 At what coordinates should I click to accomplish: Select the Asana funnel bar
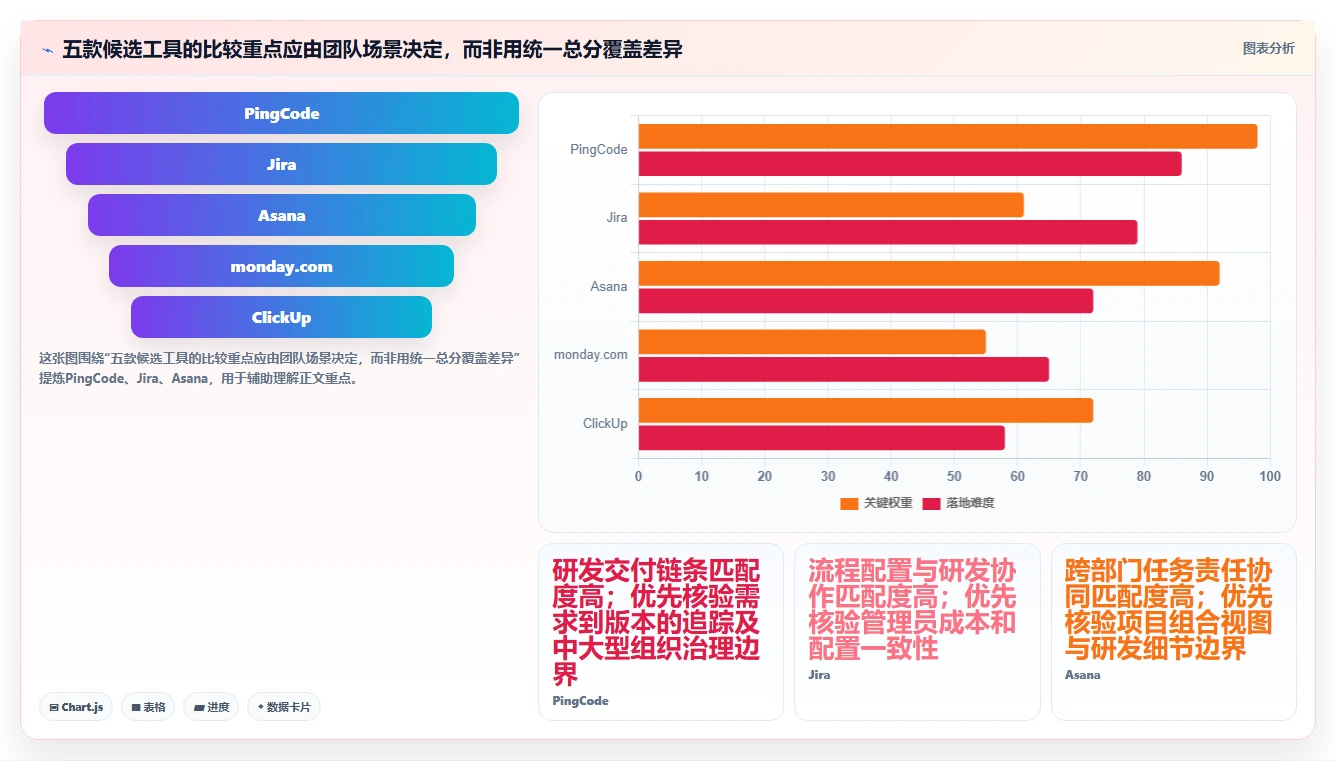pyautogui.click(x=281, y=215)
